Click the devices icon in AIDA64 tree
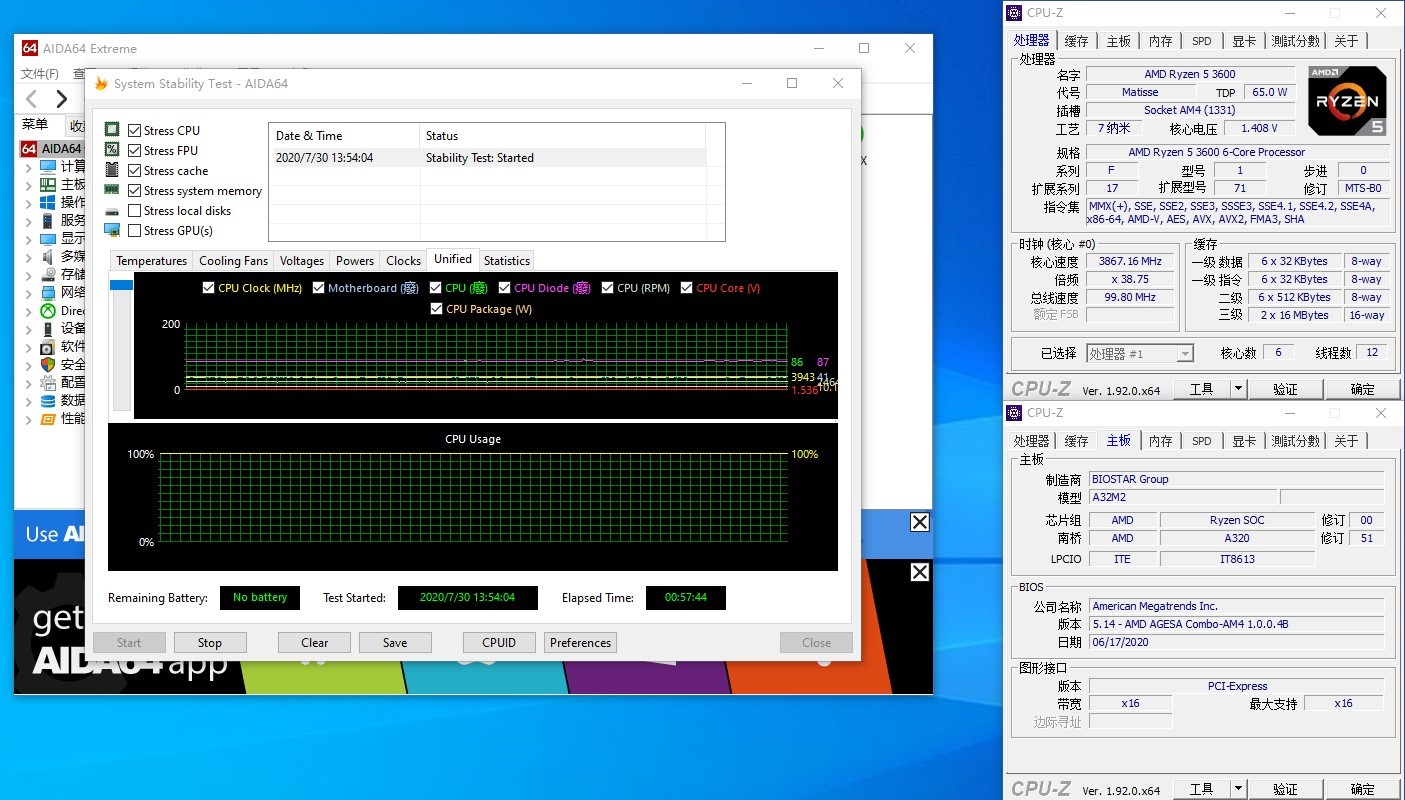 (48, 328)
